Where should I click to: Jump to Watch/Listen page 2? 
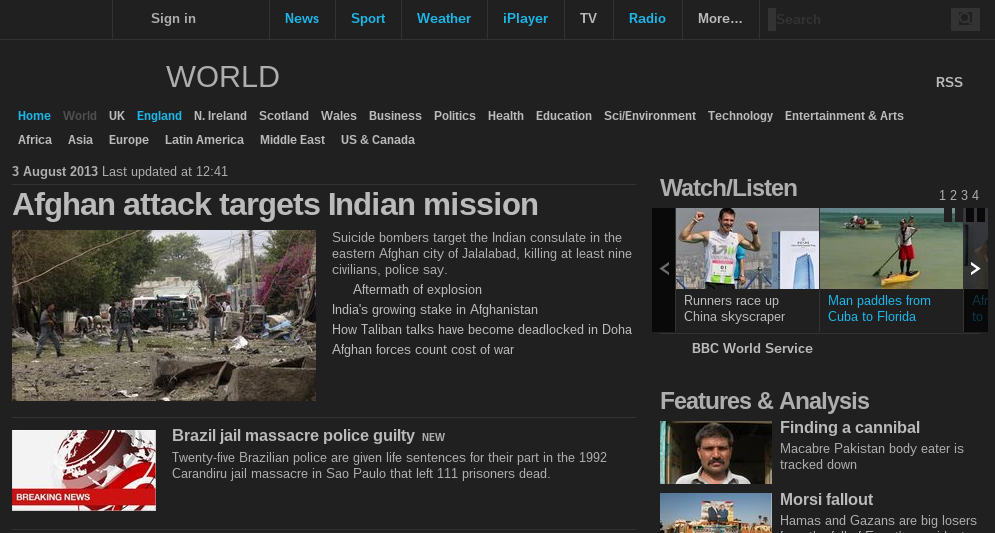point(953,195)
